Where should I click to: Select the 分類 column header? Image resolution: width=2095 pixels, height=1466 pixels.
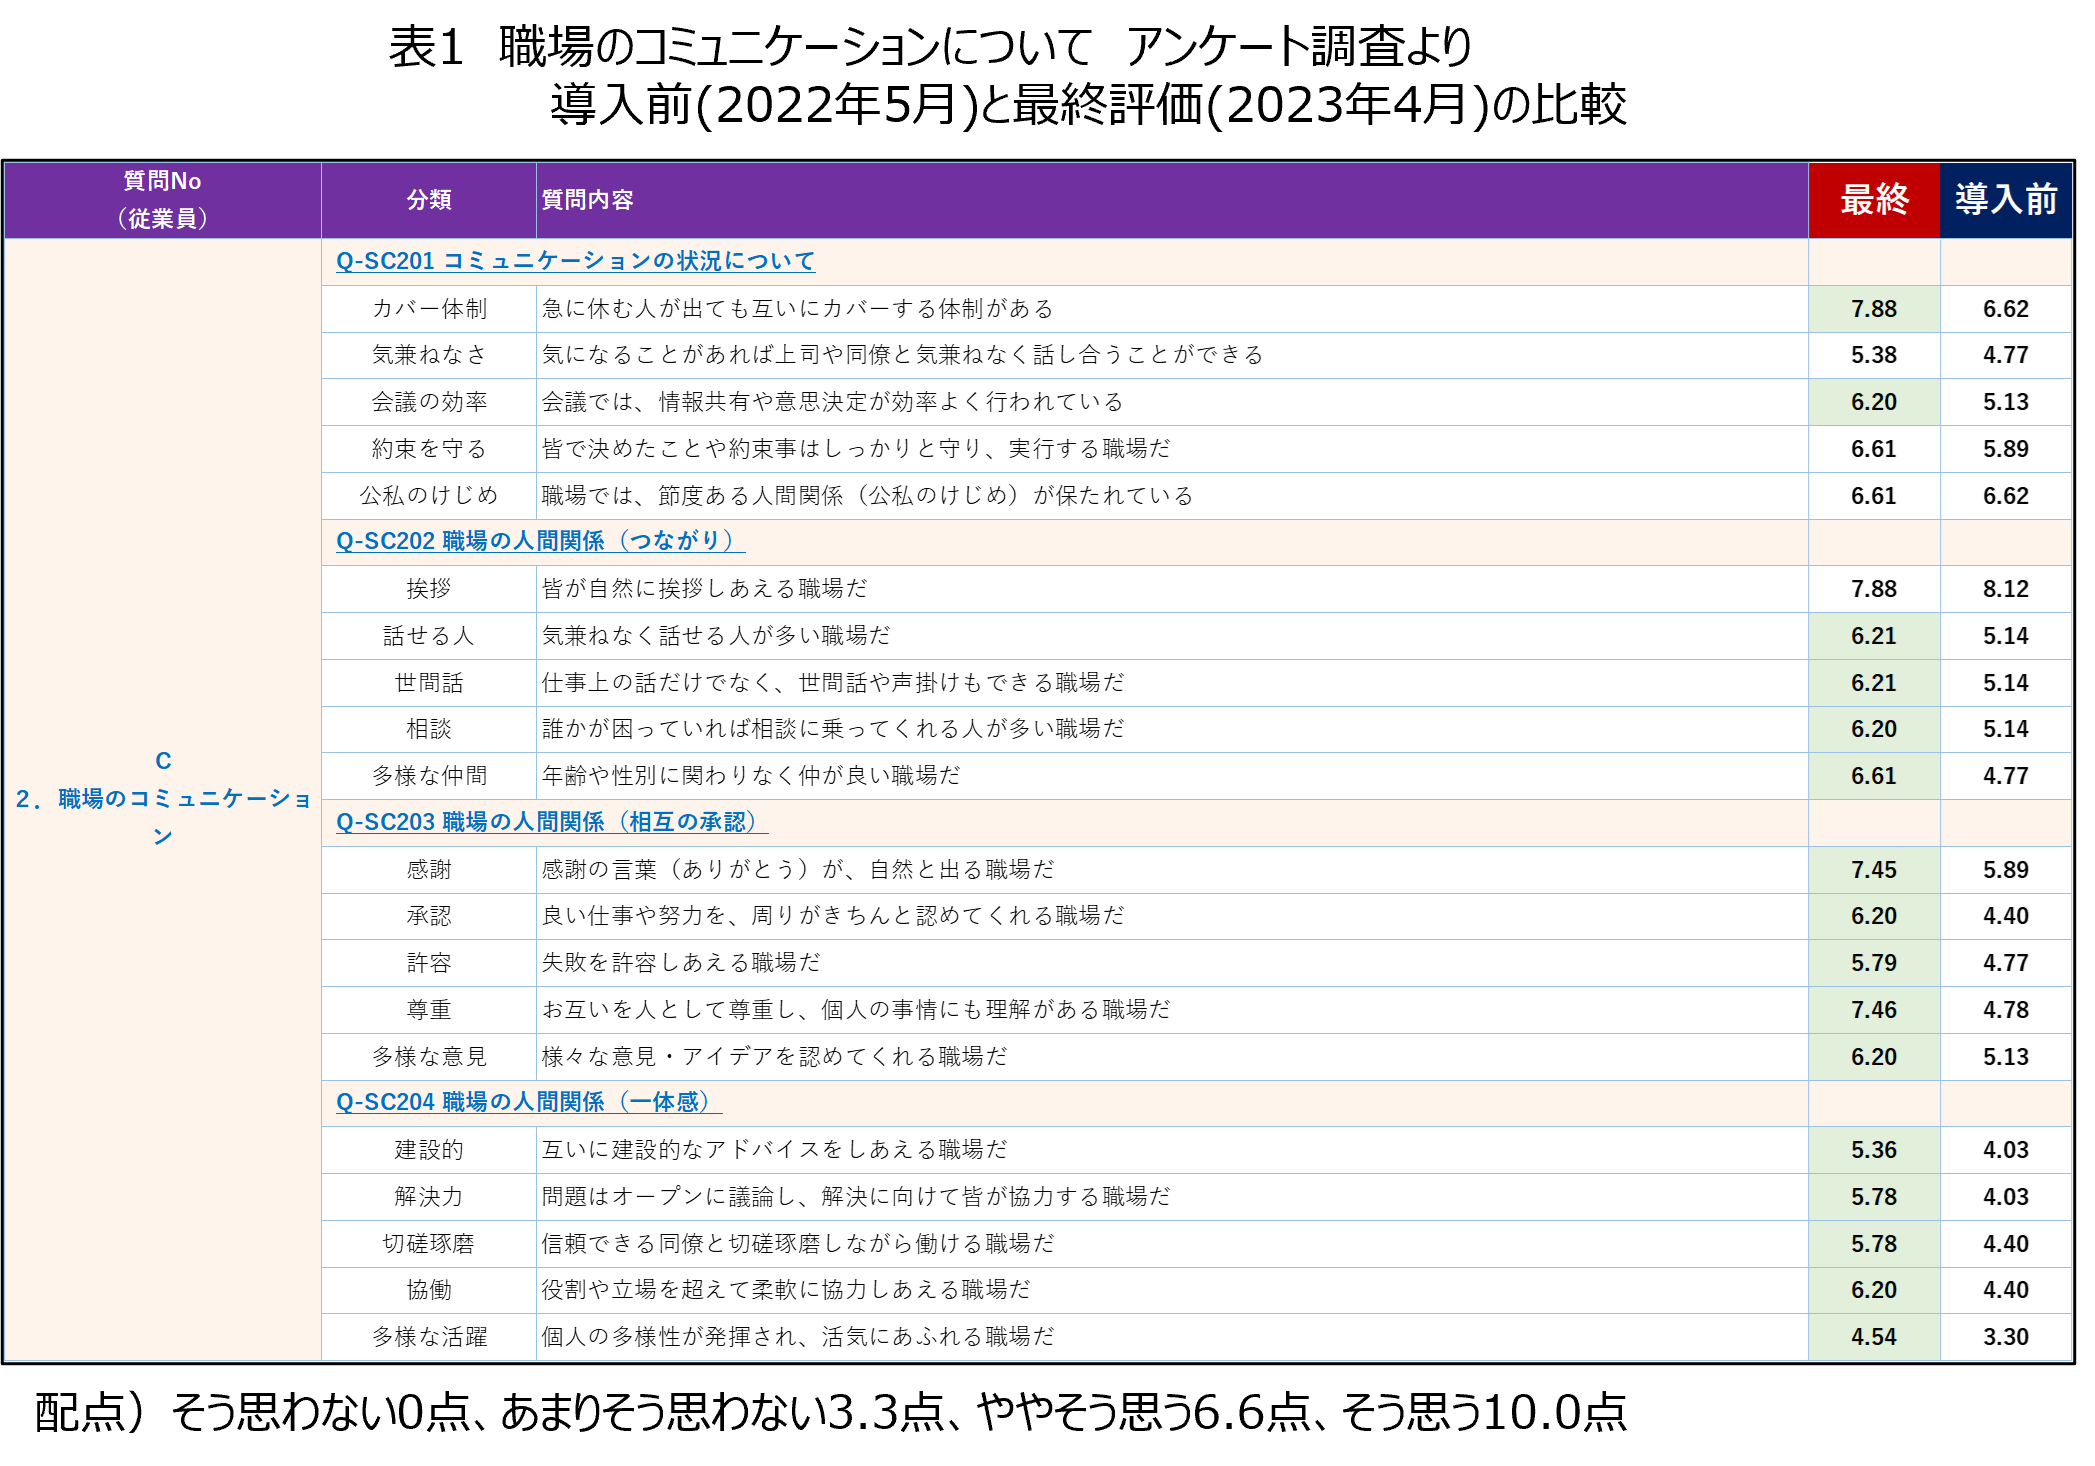(x=429, y=200)
